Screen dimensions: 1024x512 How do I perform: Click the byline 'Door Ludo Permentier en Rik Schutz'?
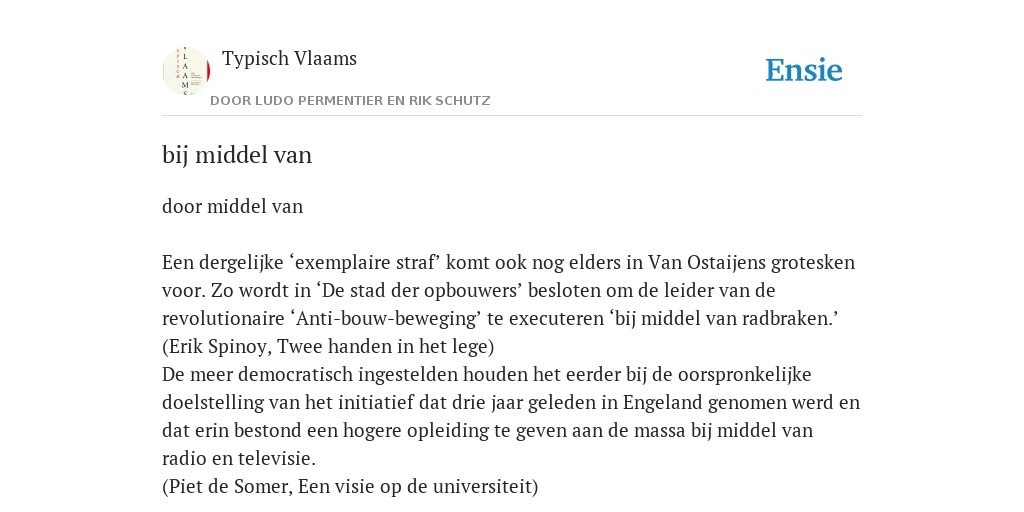(x=350, y=101)
